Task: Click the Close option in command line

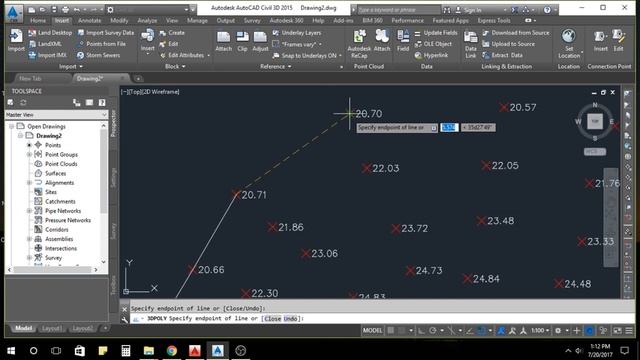Action: point(272,318)
